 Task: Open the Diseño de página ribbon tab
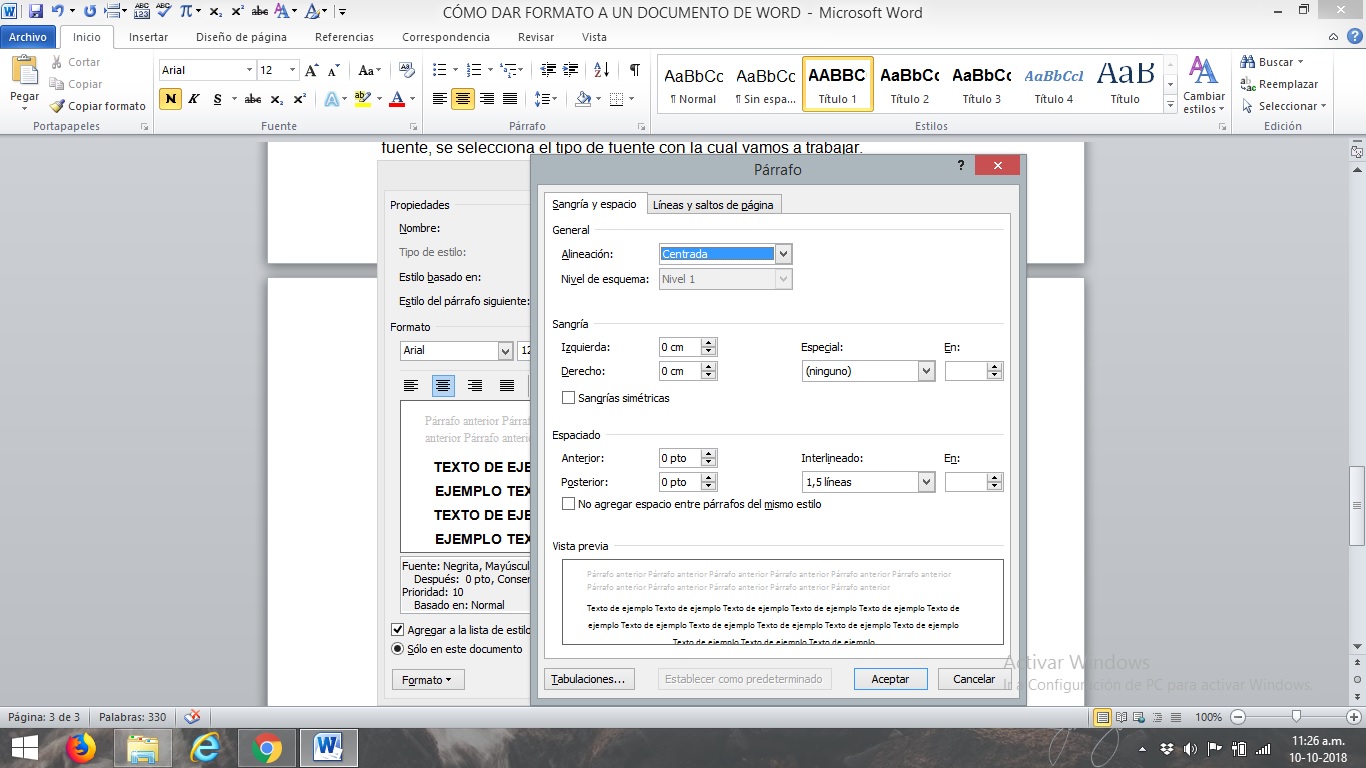(x=241, y=37)
